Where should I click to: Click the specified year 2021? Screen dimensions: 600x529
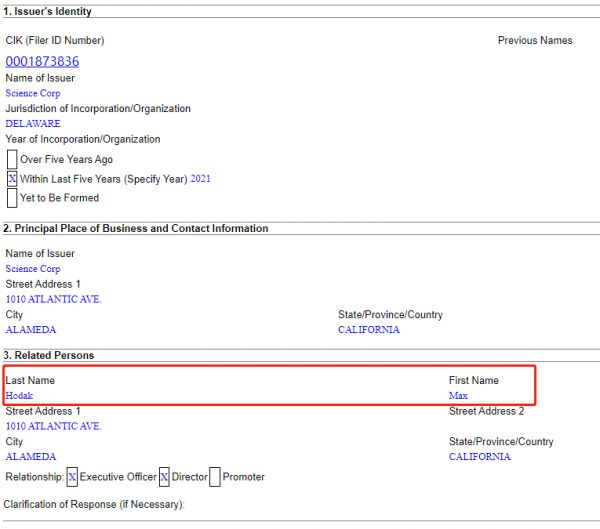pos(201,178)
